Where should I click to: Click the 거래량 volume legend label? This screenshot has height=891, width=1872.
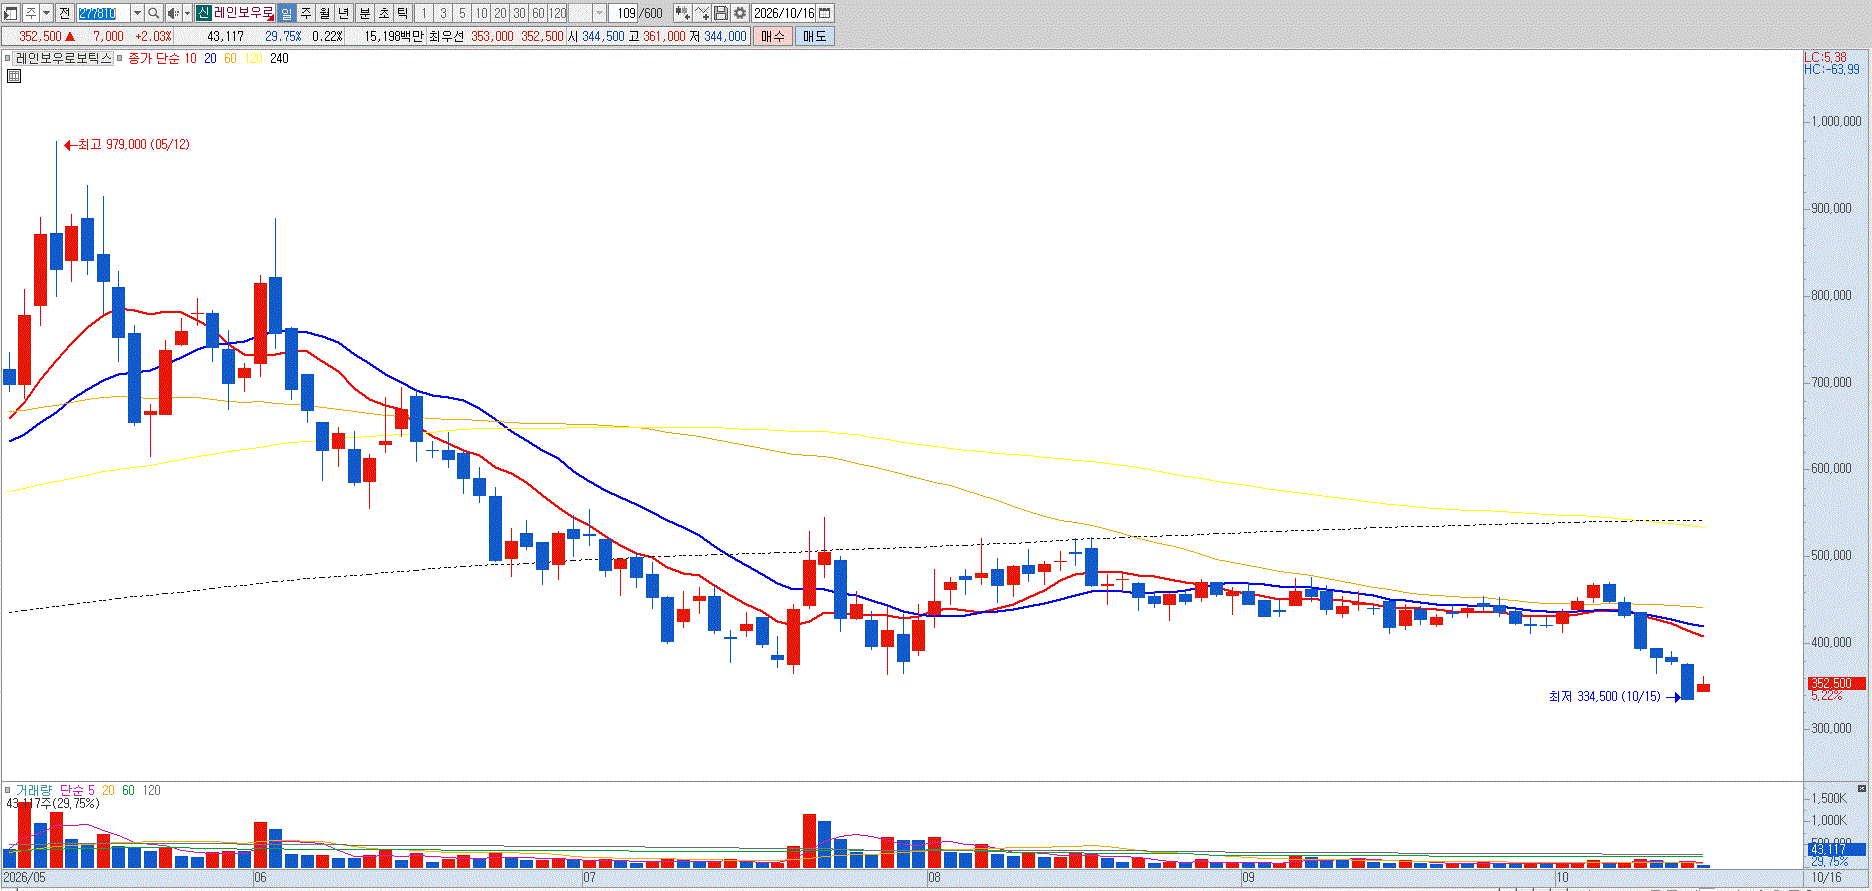(x=32, y=790)
